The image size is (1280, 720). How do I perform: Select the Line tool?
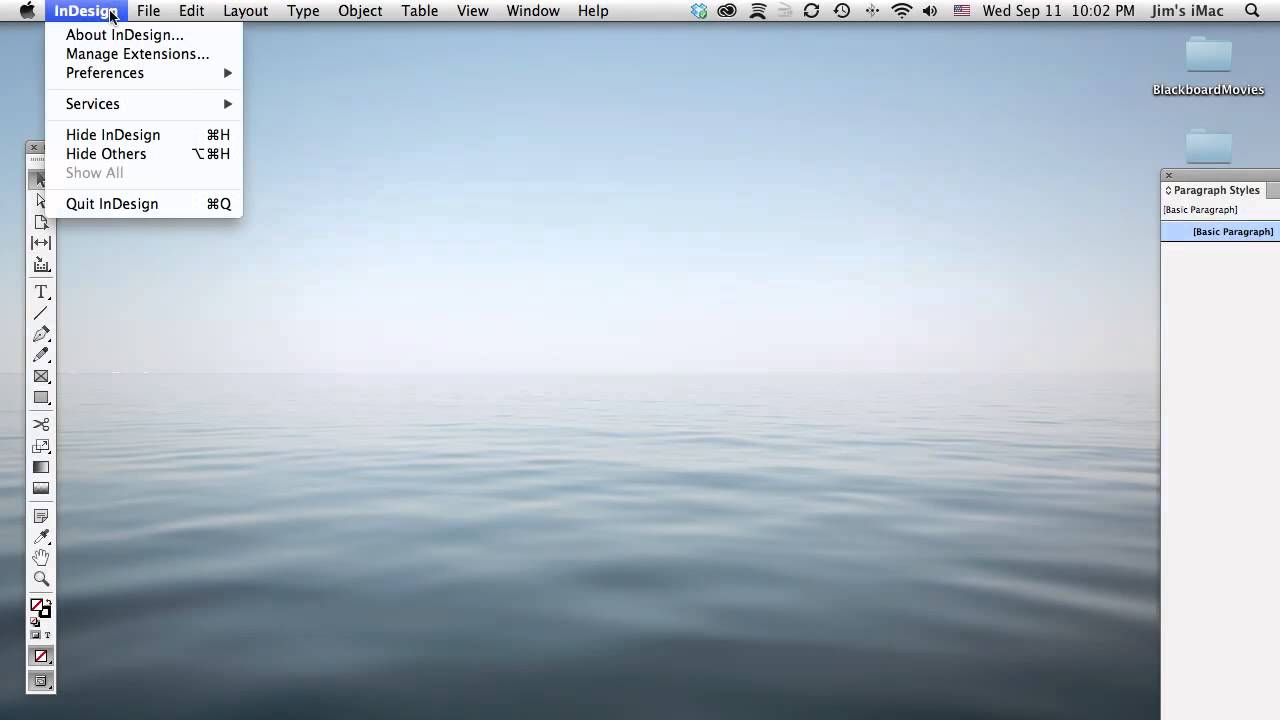pyautogui.click(x=41, y=313)
